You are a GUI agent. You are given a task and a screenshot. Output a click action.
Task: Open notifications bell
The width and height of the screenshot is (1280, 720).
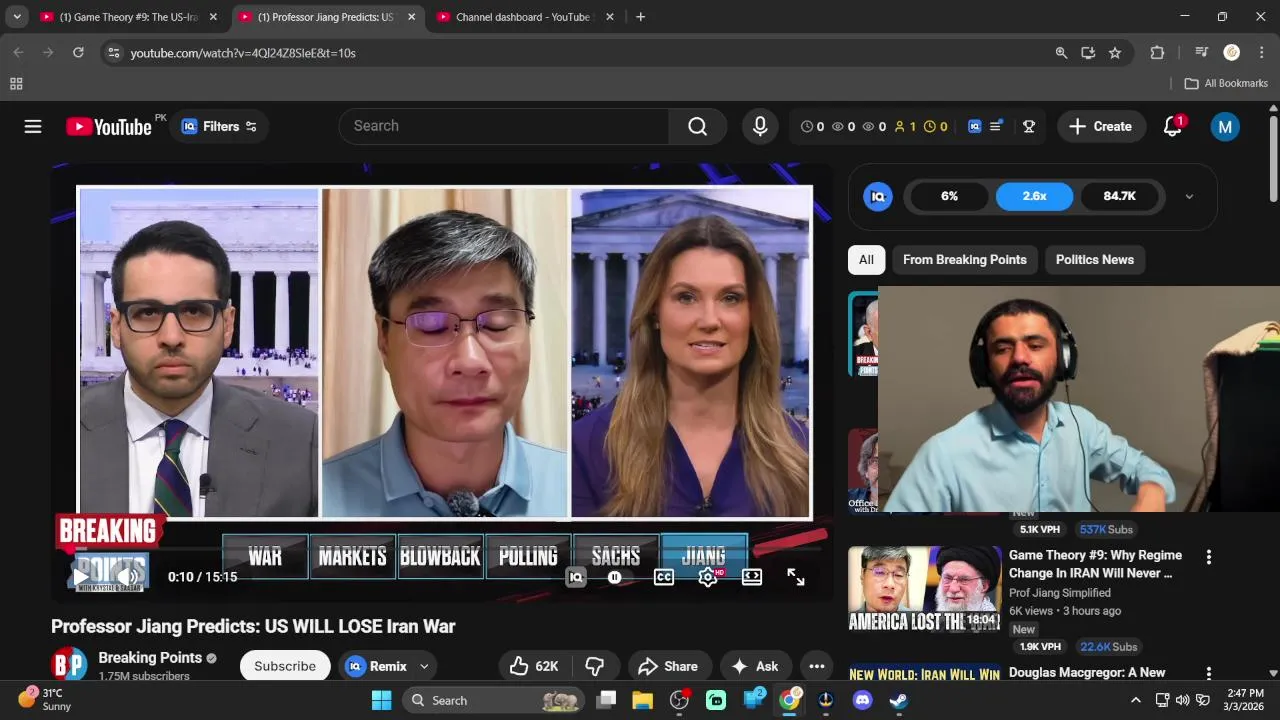1173,126
